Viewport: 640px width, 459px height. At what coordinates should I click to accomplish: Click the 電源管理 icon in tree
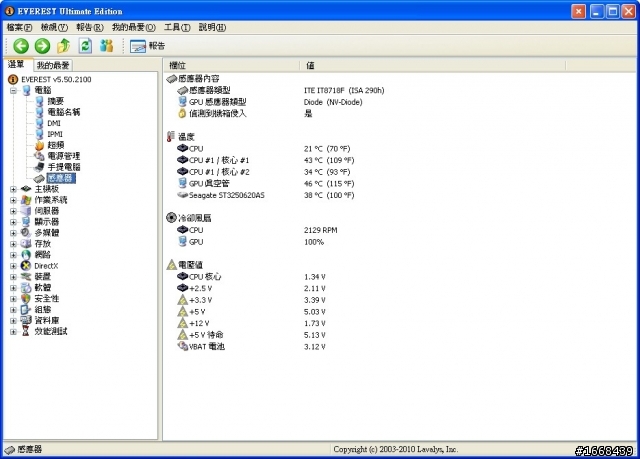(x=39, y=156)
